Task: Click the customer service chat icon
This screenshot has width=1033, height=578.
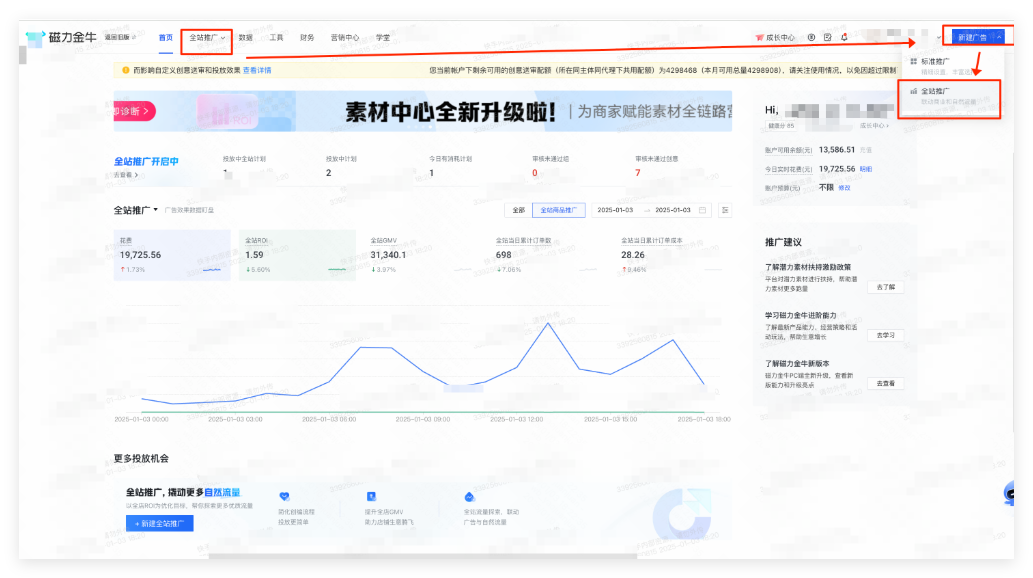Action: coord(1009,493)
